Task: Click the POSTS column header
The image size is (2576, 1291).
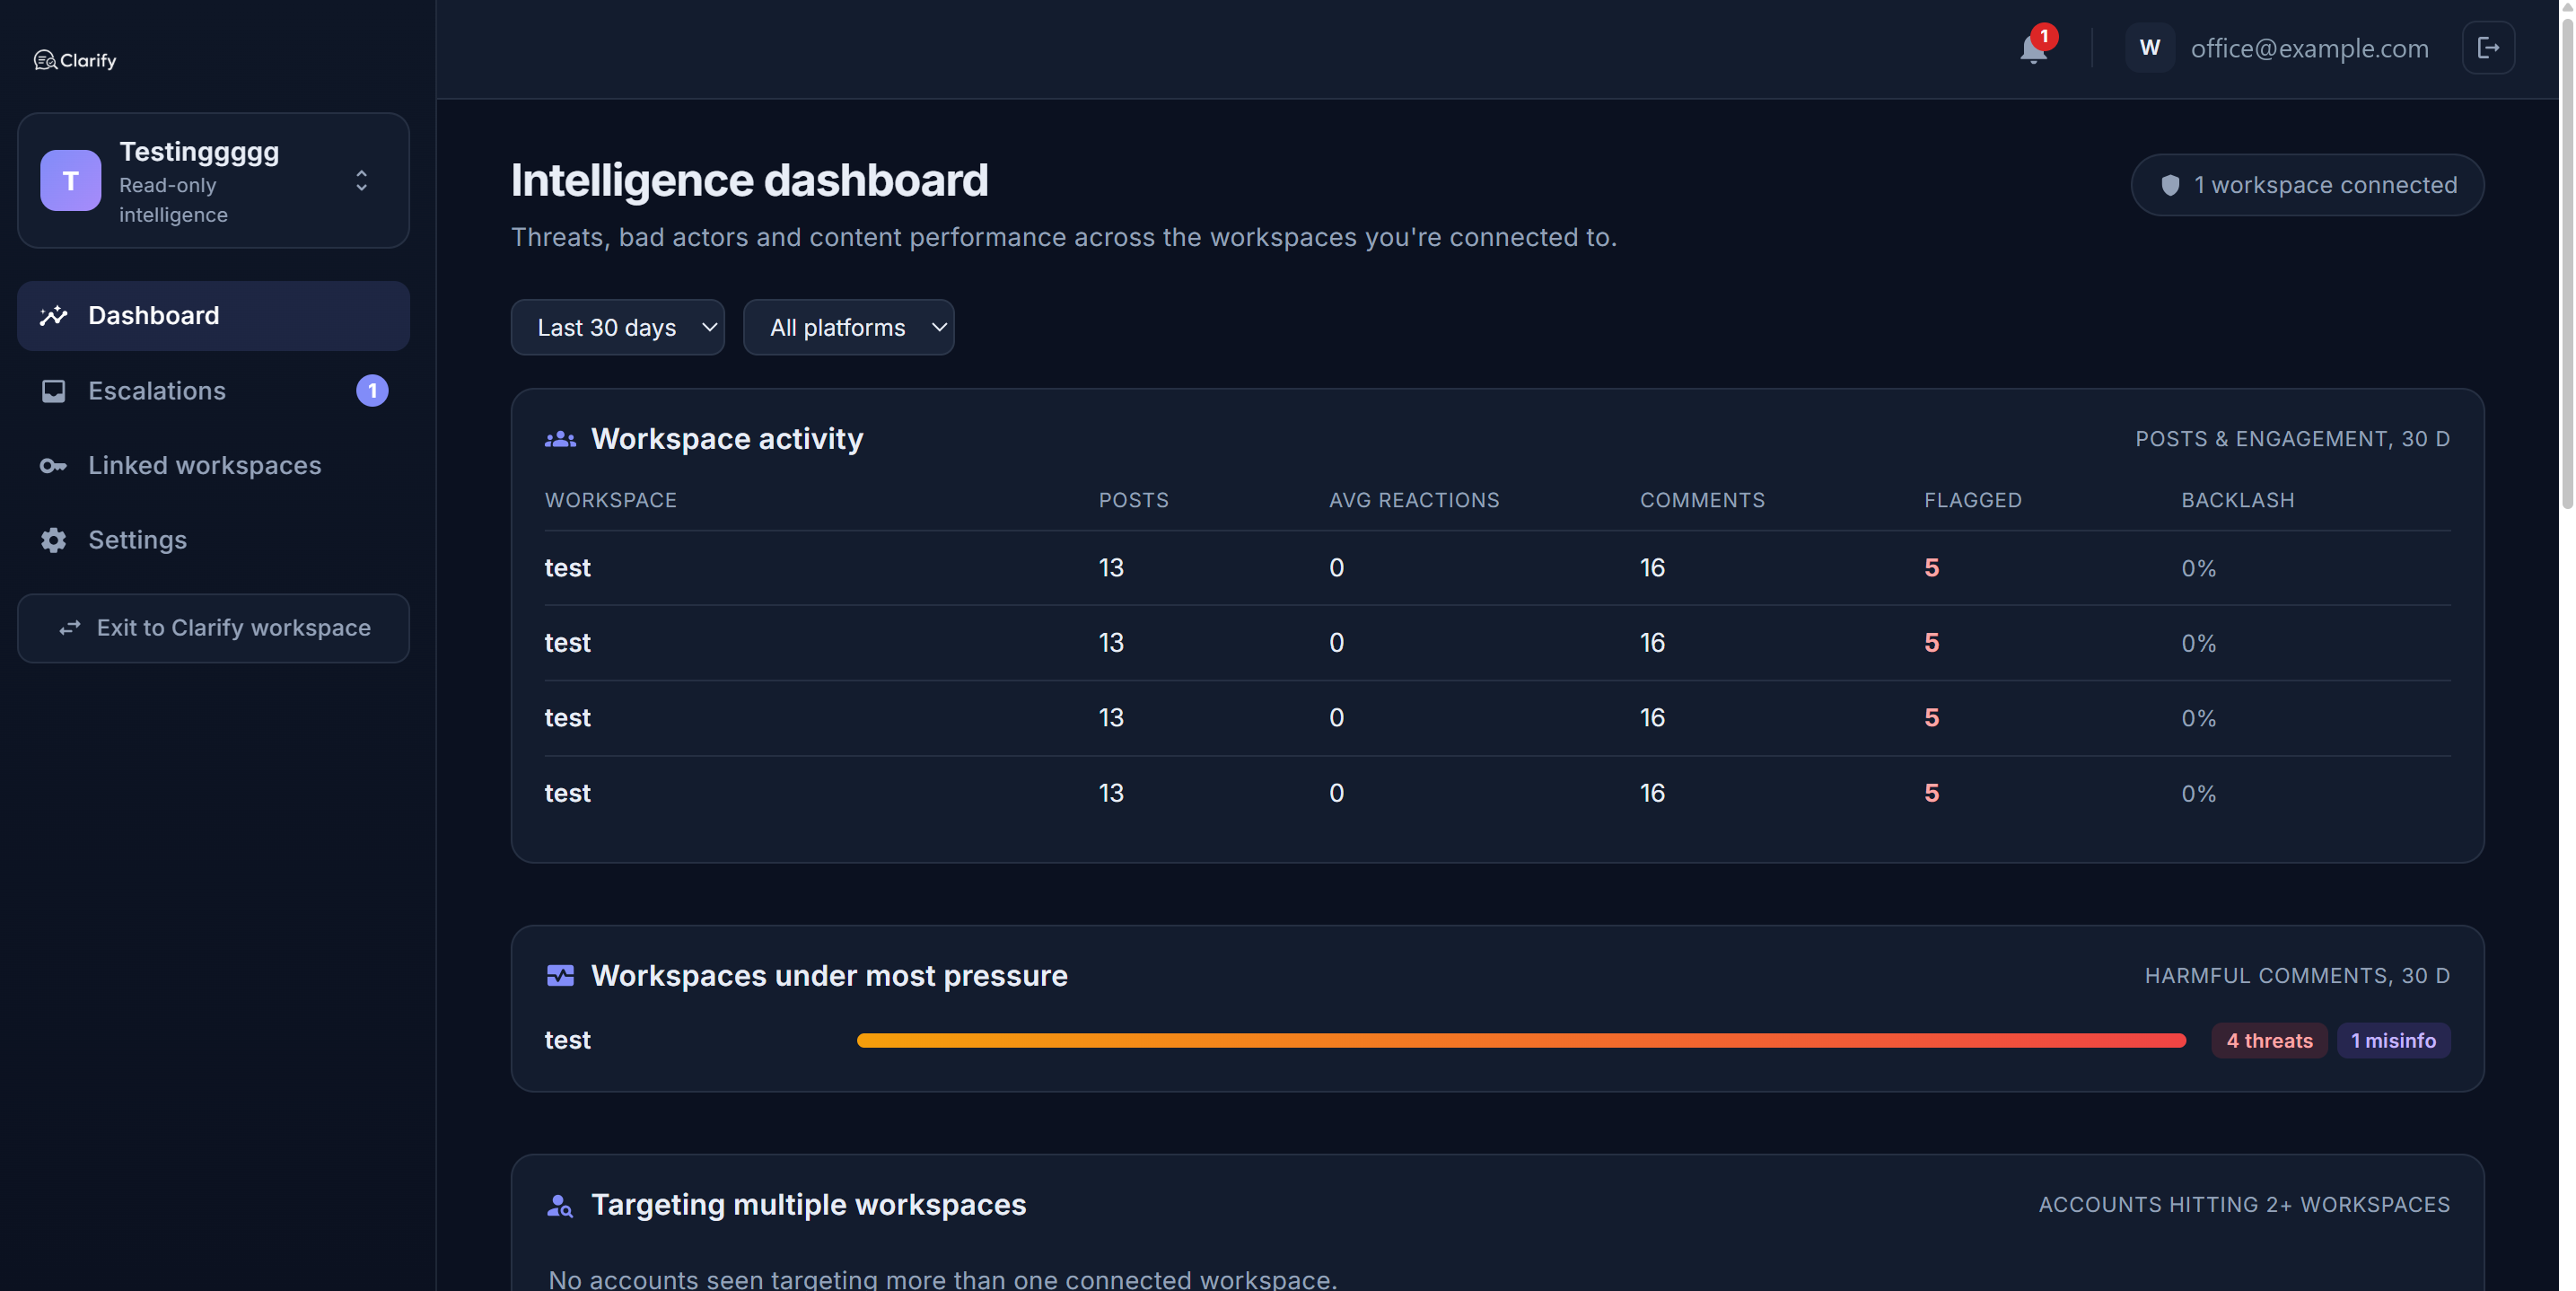Action: tap(1133, 500)
